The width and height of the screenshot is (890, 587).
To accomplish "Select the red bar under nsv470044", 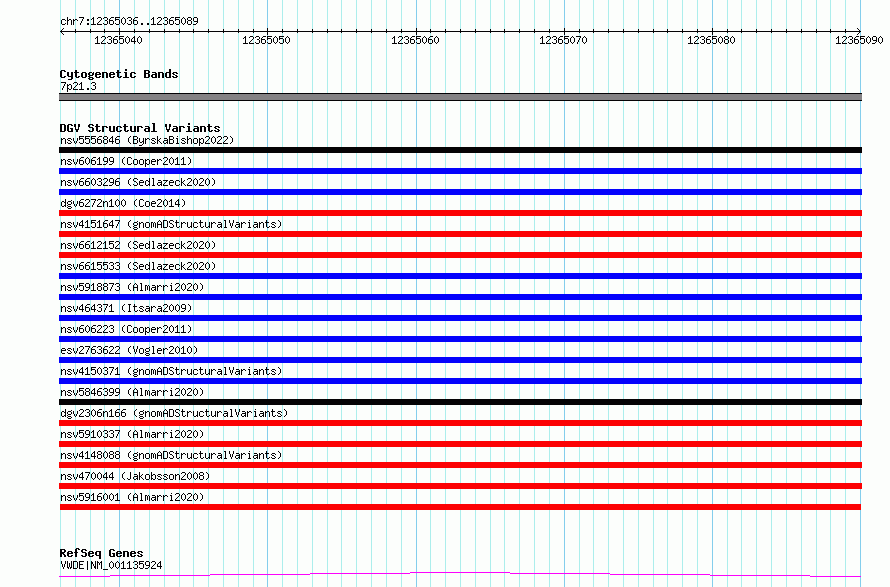I will pyautogui.click(x=460, y=486).
